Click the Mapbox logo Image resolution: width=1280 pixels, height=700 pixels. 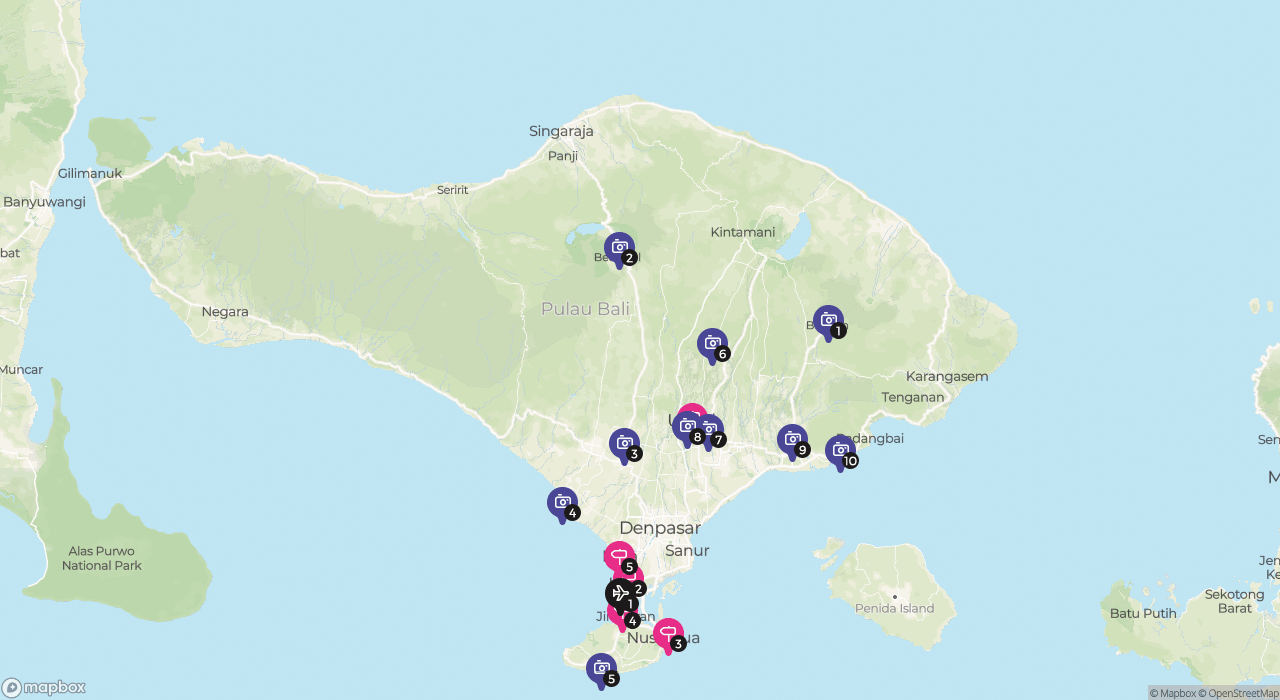[x=44, y=688]
